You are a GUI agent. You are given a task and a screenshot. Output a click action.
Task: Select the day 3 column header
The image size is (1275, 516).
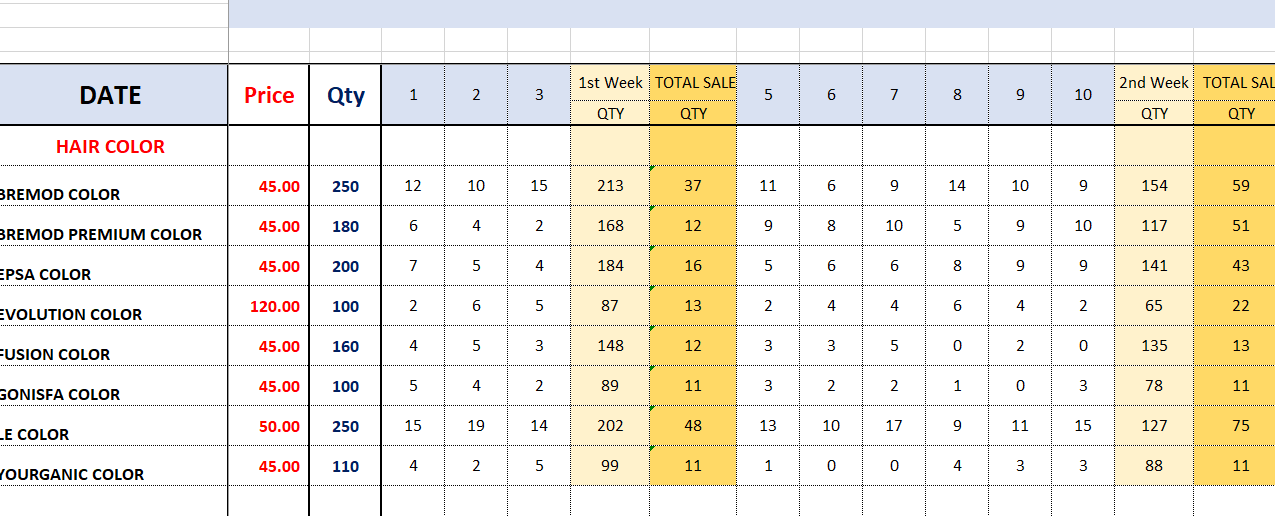[x=539, y=95]
